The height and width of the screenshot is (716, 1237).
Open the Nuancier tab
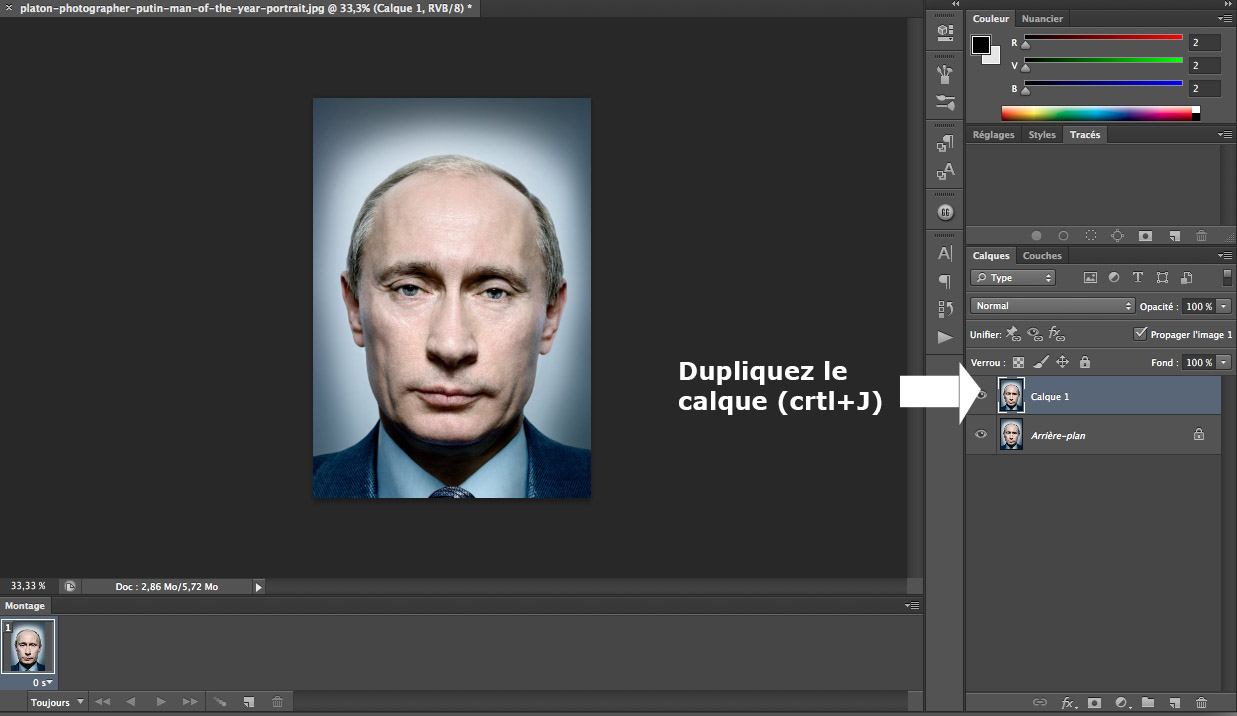click(1042, 19)
